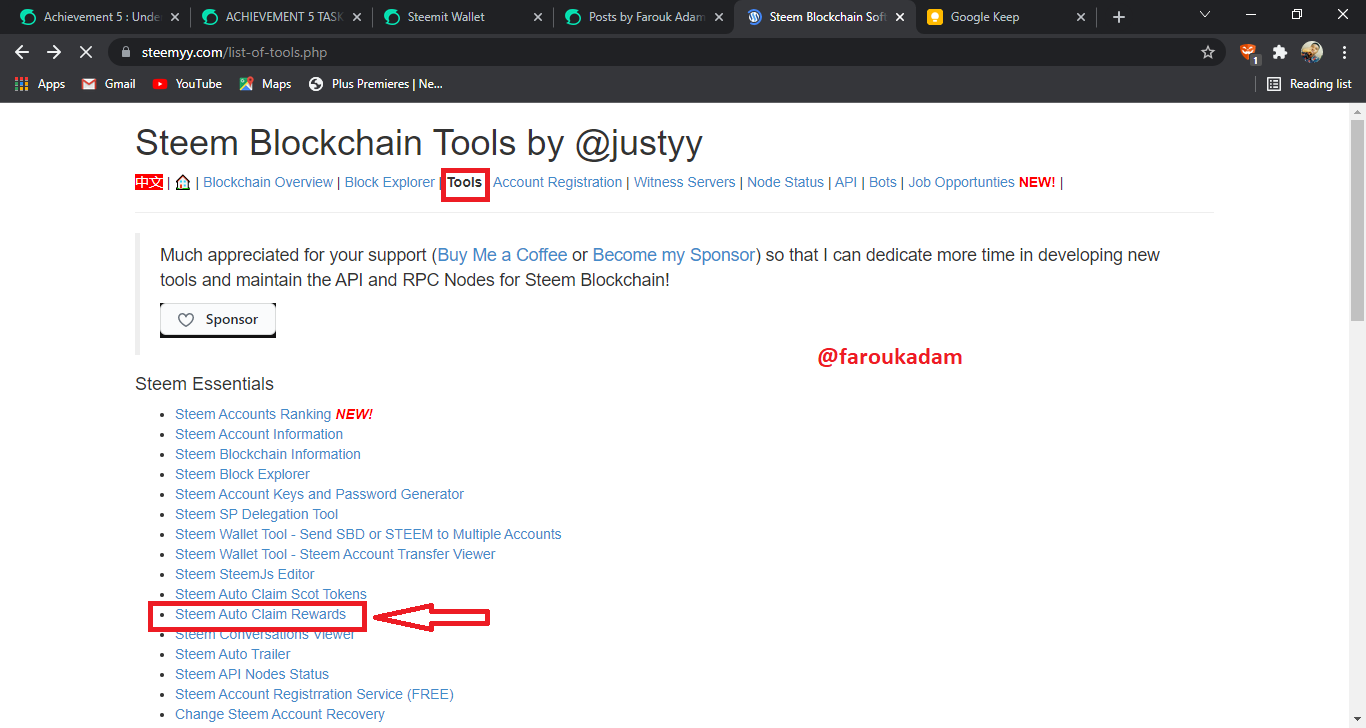Open Steem Blockchain Information tool
Image resolution: width=1366 pixels, height=728 pixels.
pyautogui.click(x=268, y=454)
